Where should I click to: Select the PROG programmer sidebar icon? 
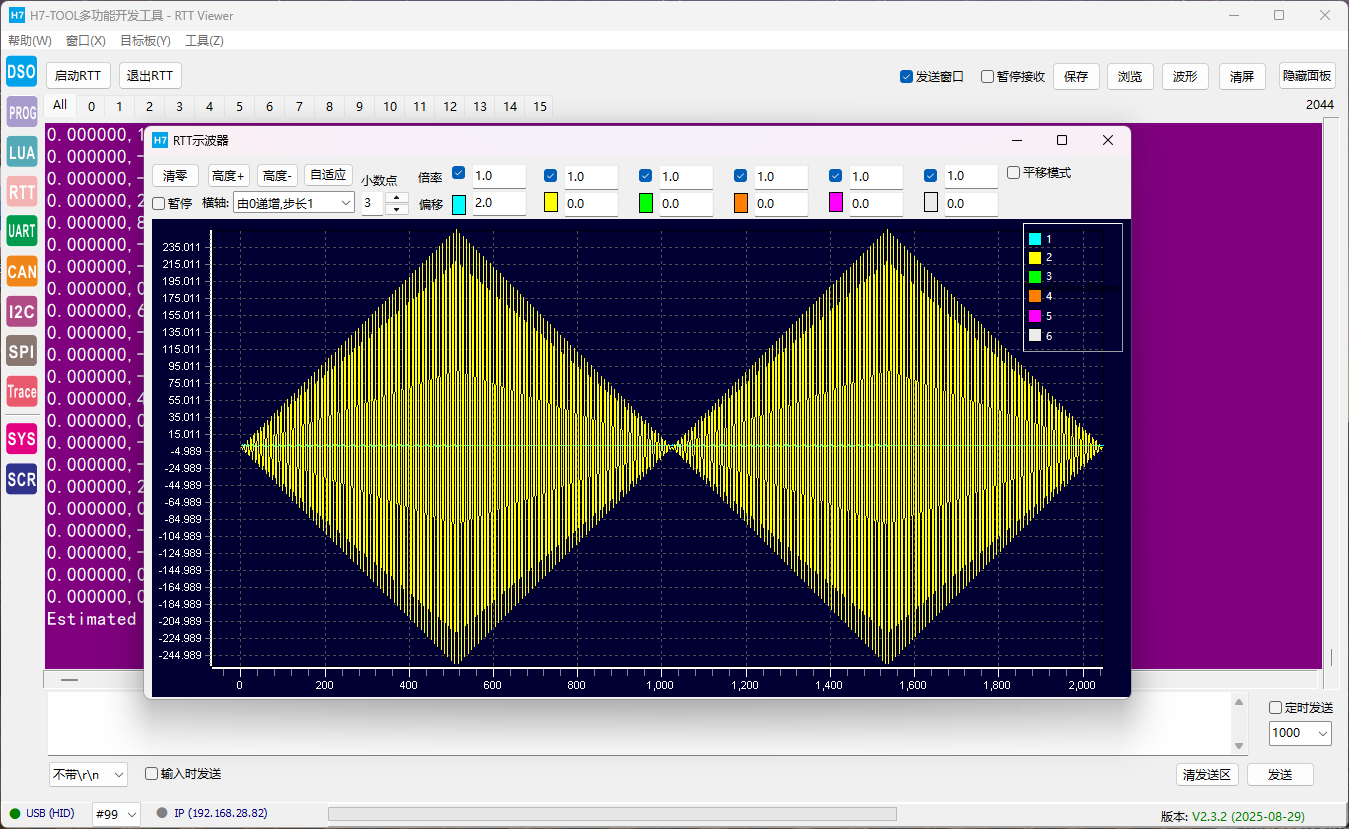pyautogui.click(x=21, y=112)
